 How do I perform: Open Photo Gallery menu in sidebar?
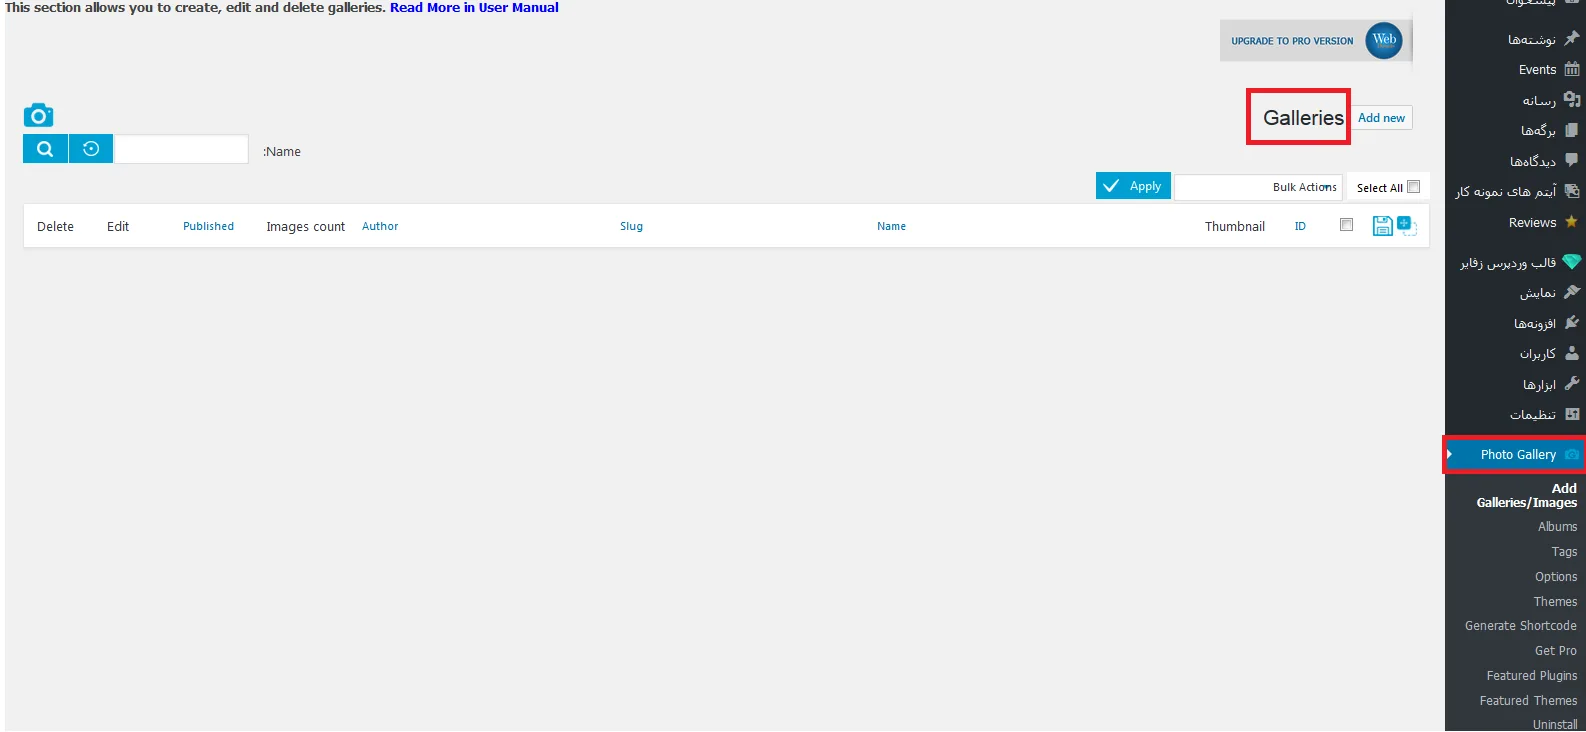[x=1515, y=454]
